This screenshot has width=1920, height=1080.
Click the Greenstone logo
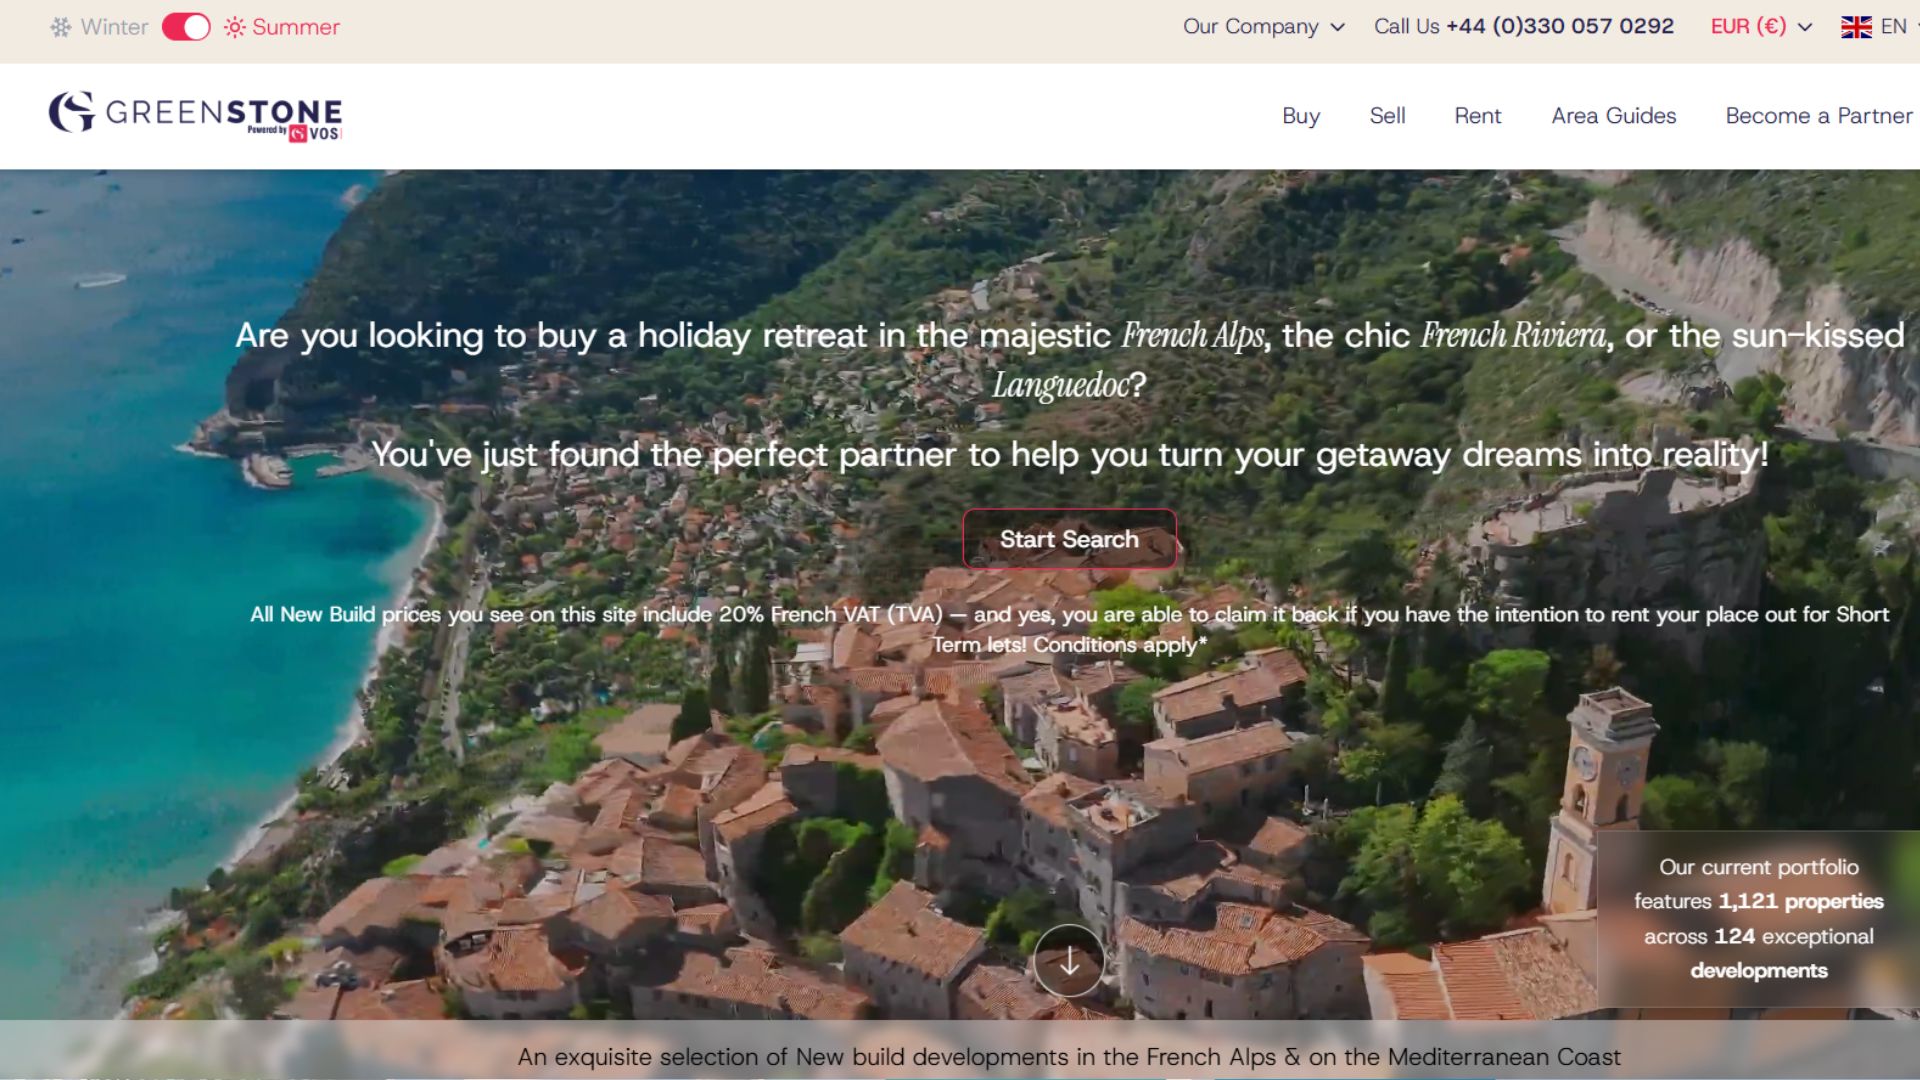pos(196,116)
